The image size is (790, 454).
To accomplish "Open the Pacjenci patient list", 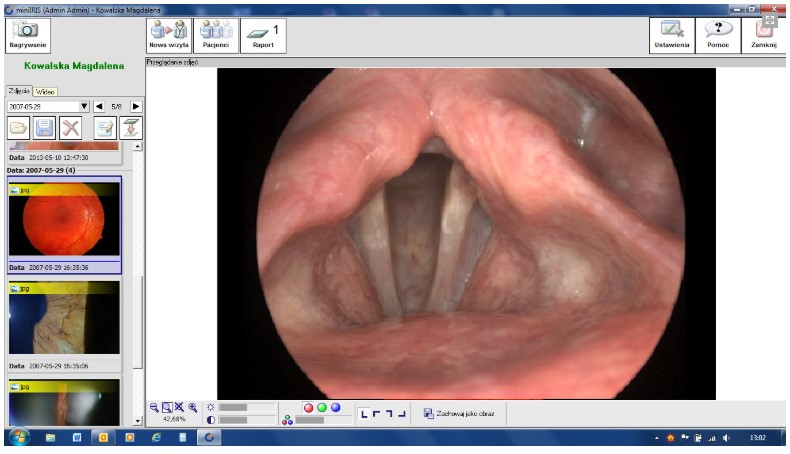I will pyautogui.click(x=216, y=35).
